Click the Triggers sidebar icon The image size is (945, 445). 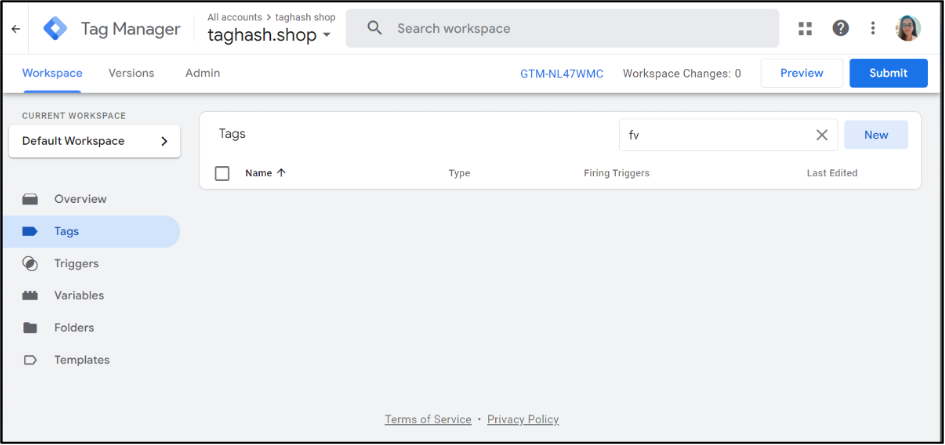[x=30, y=264]
